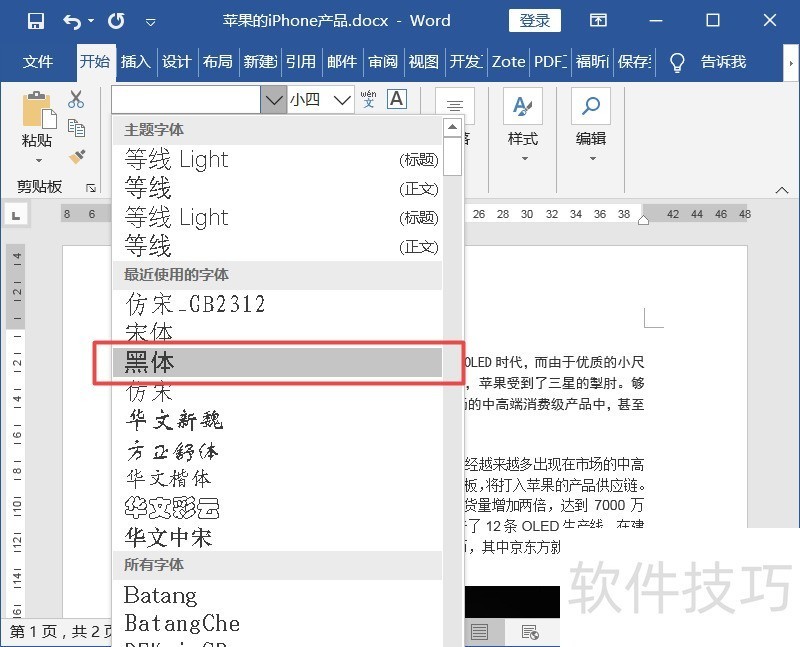Choose first 等线 Light heading font
Viewport: 800px width, 647px height.
(277, 159)
